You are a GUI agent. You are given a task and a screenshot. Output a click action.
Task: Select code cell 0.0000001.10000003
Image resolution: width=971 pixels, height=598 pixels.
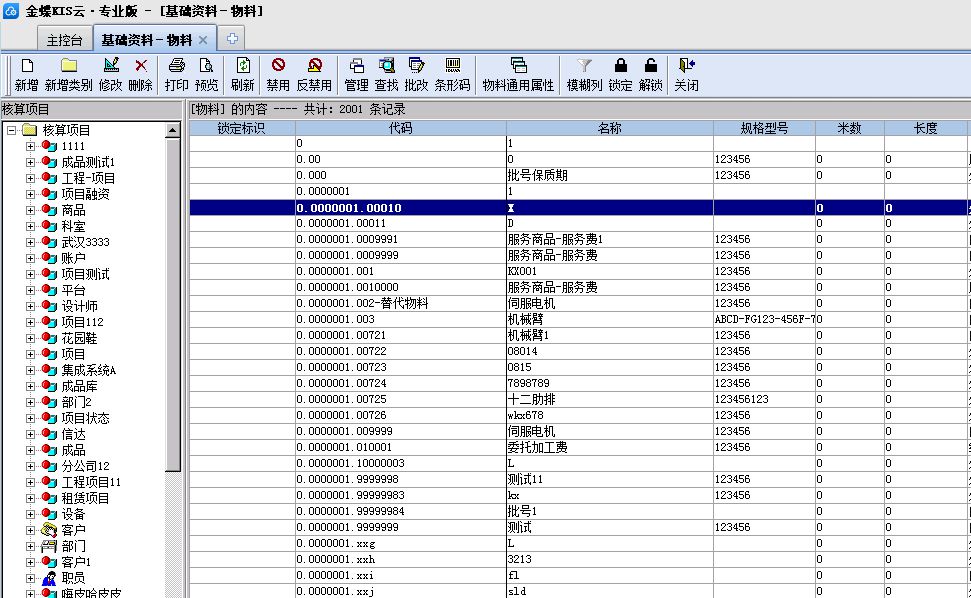(x=401, y=463)
